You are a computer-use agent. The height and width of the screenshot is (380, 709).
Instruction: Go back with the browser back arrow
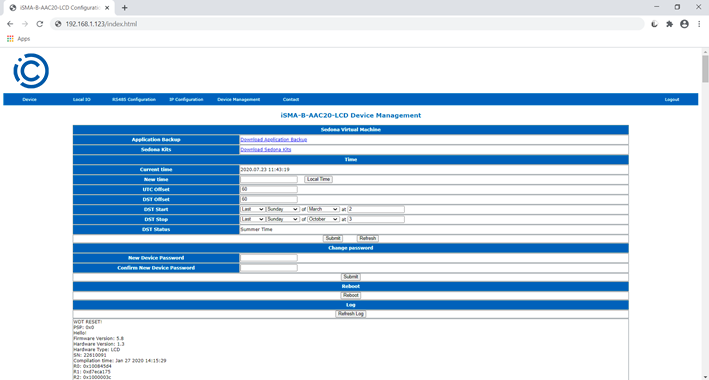coord(10,24)
